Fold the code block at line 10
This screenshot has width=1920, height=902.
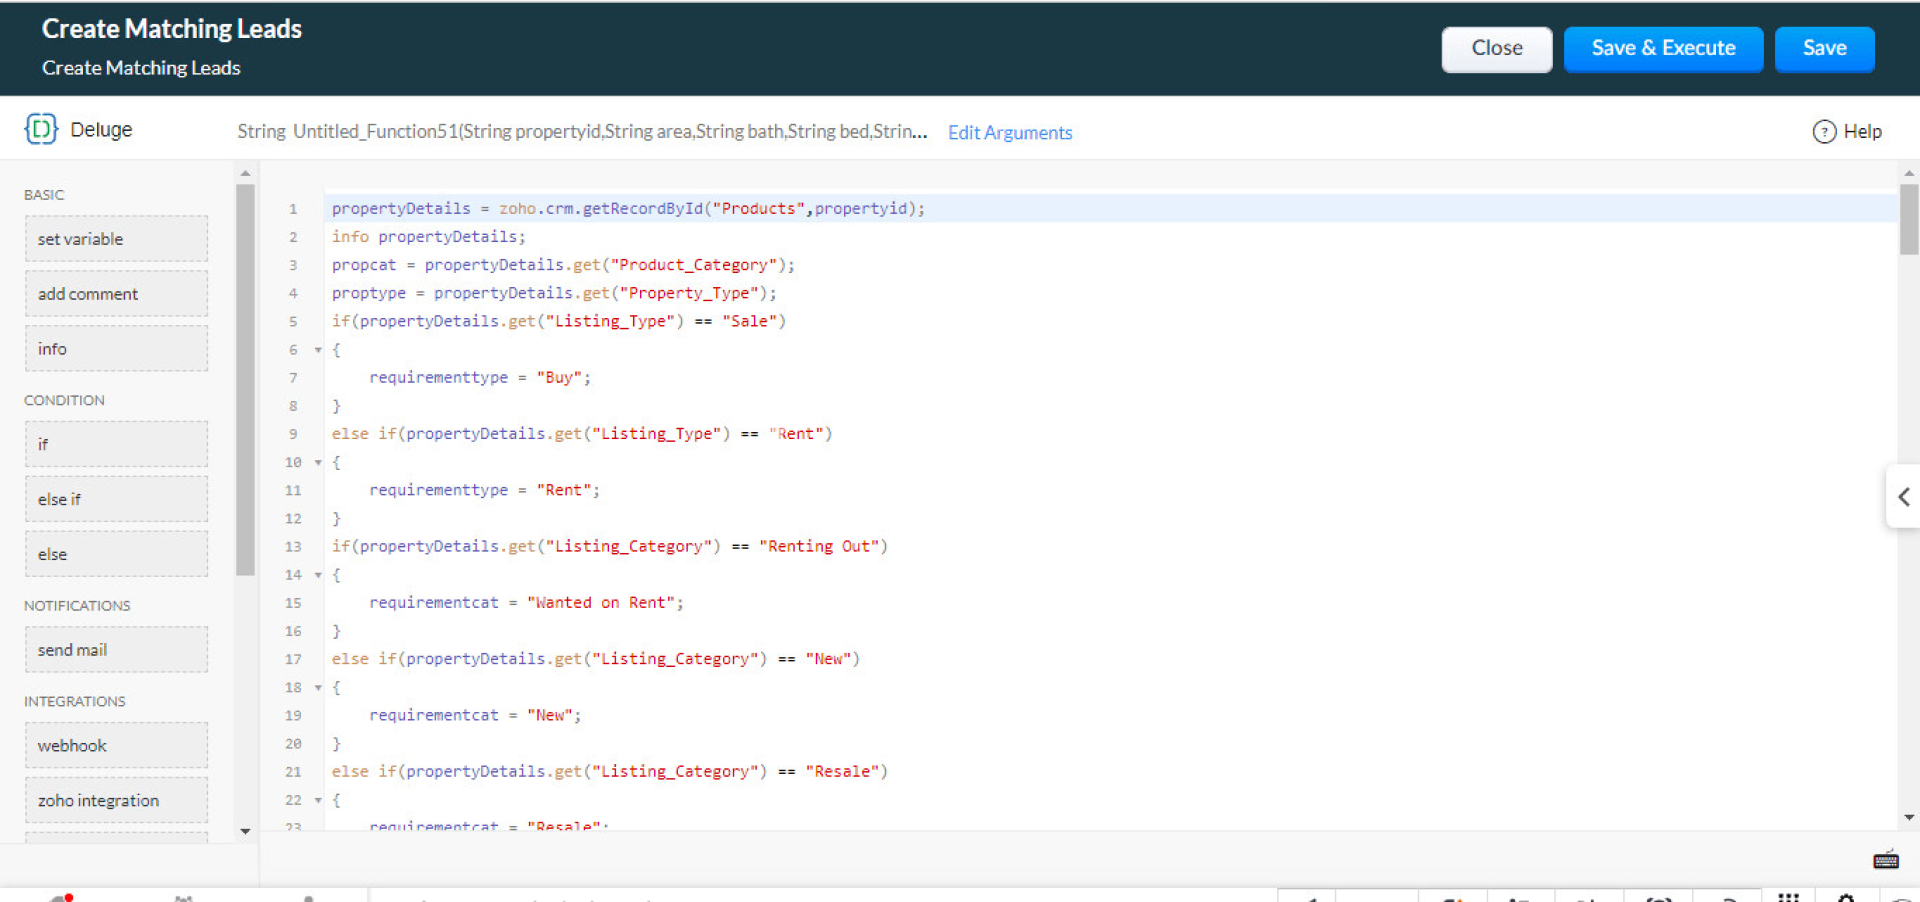tap(318, 462)
